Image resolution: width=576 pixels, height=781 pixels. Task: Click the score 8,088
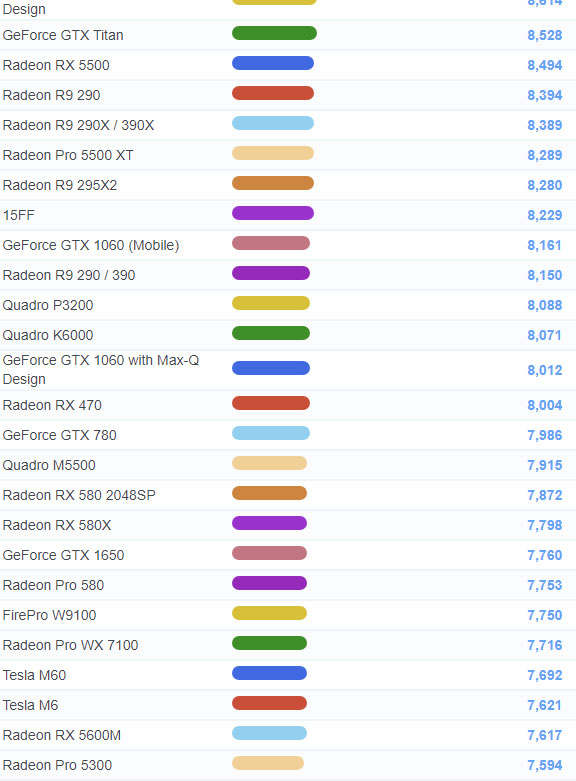[545, 305]
